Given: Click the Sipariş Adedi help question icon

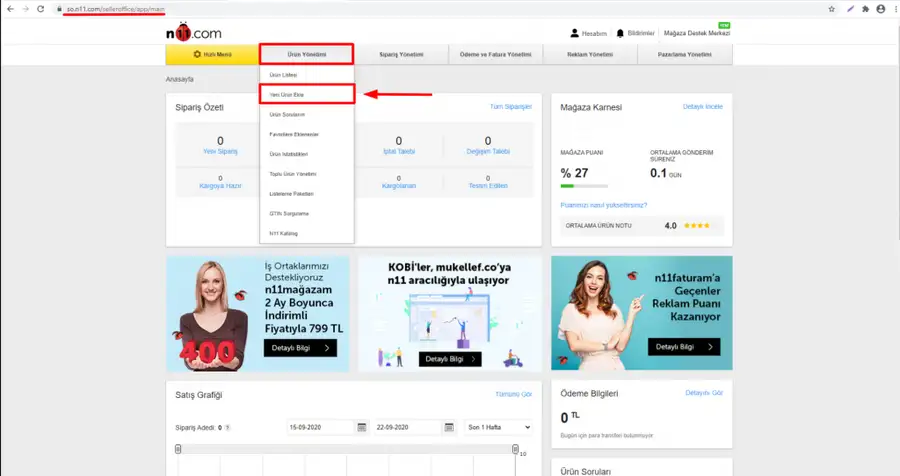Looking at the screenshot, I should click(227, 428).
